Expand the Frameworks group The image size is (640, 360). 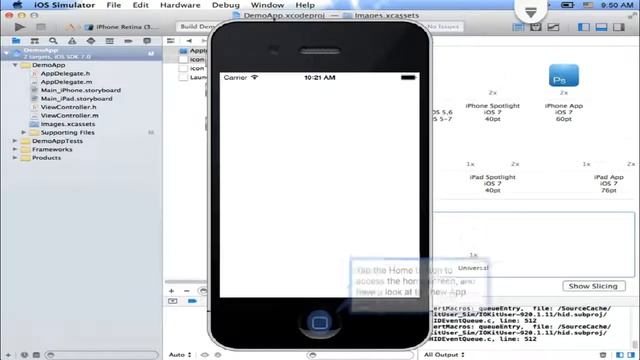[x=15, y=149]
